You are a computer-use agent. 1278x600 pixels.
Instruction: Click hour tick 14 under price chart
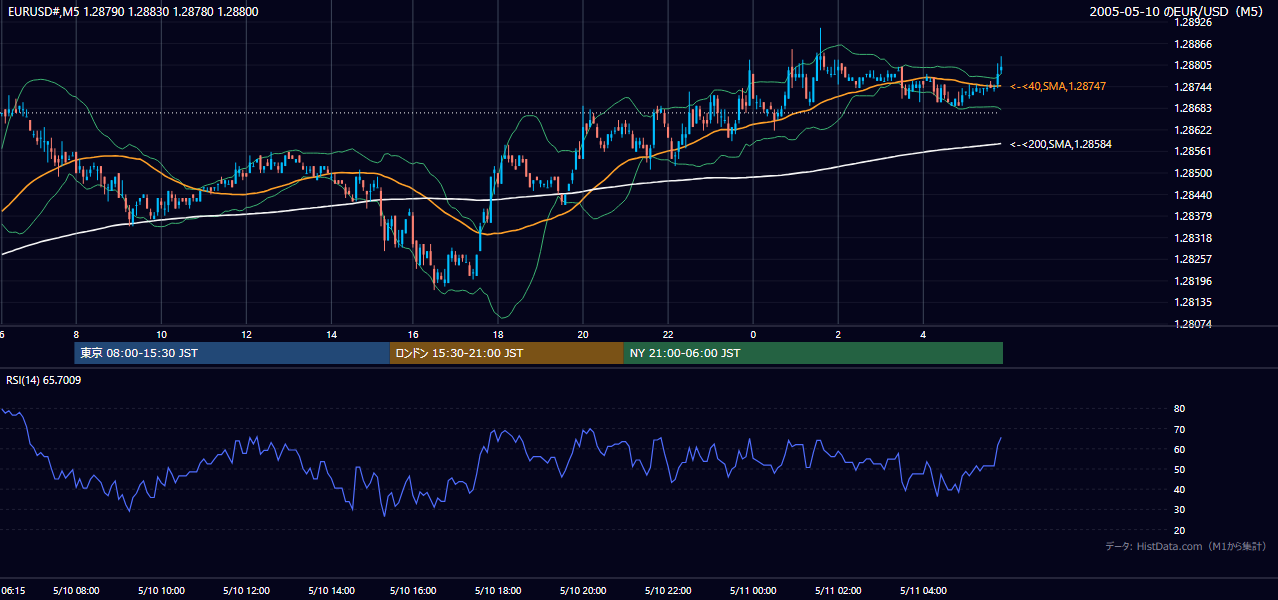(x=331, y=335)
